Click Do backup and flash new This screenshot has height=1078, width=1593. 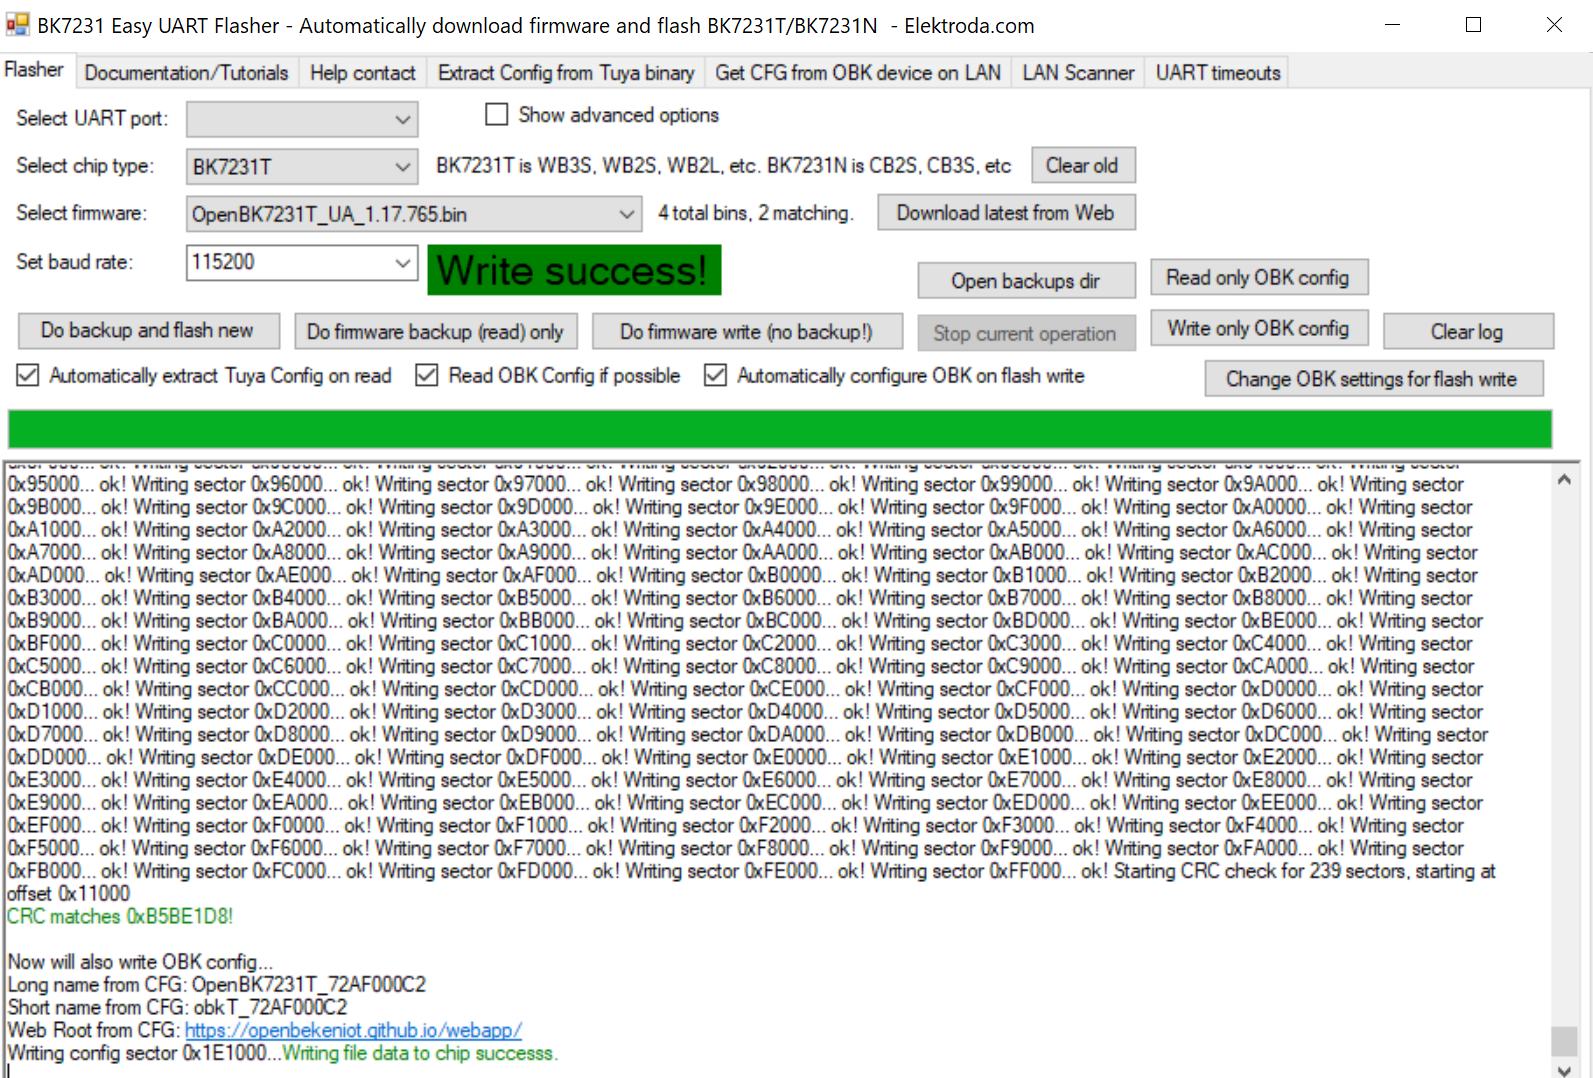coord(147,330)
